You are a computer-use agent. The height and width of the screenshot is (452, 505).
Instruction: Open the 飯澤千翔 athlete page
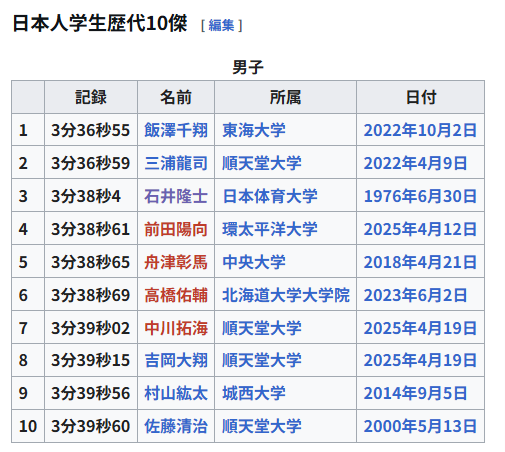click(176, 130)
